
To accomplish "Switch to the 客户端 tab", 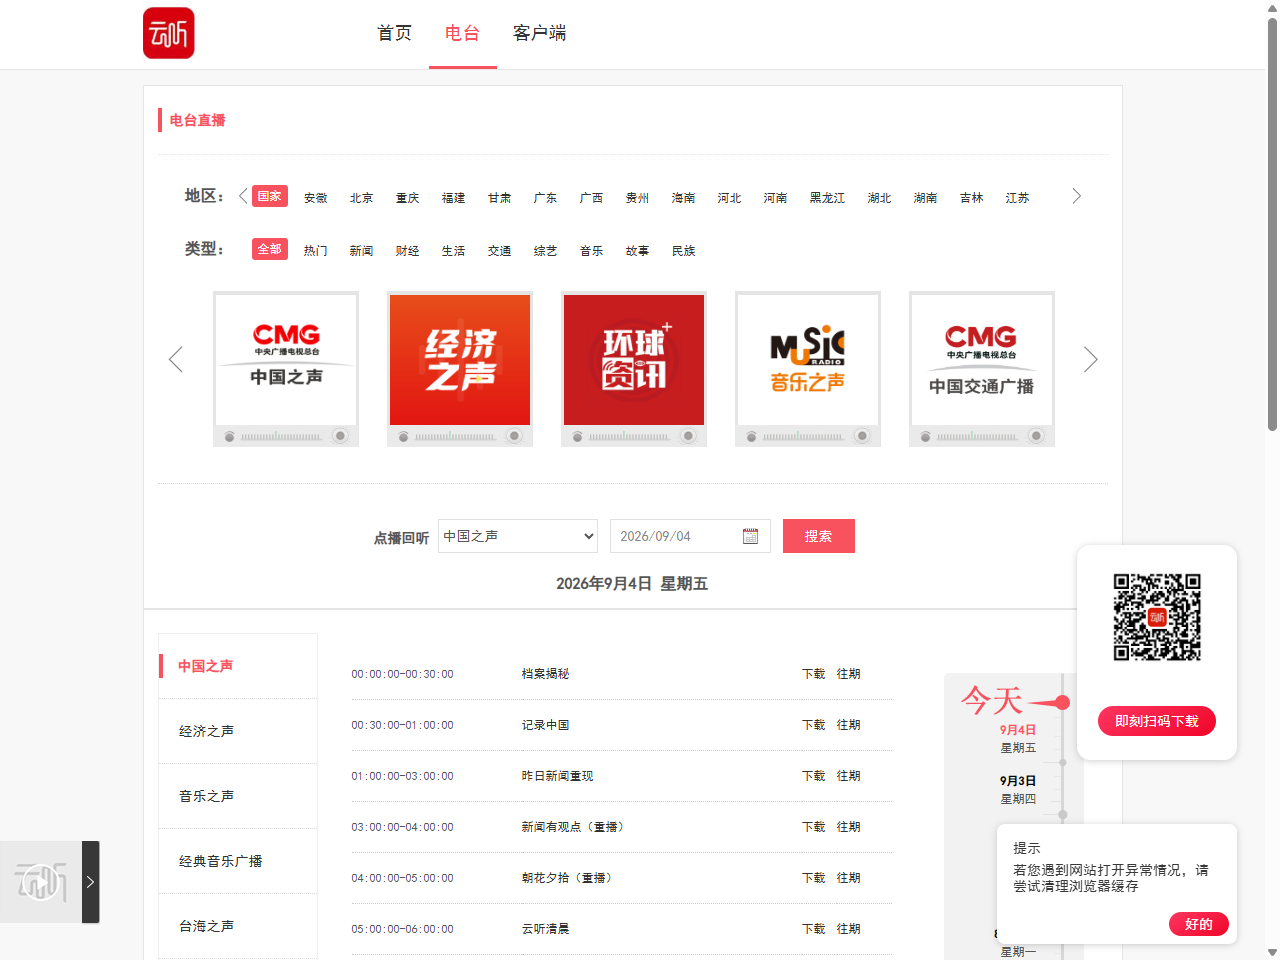I will pos(540,33).
